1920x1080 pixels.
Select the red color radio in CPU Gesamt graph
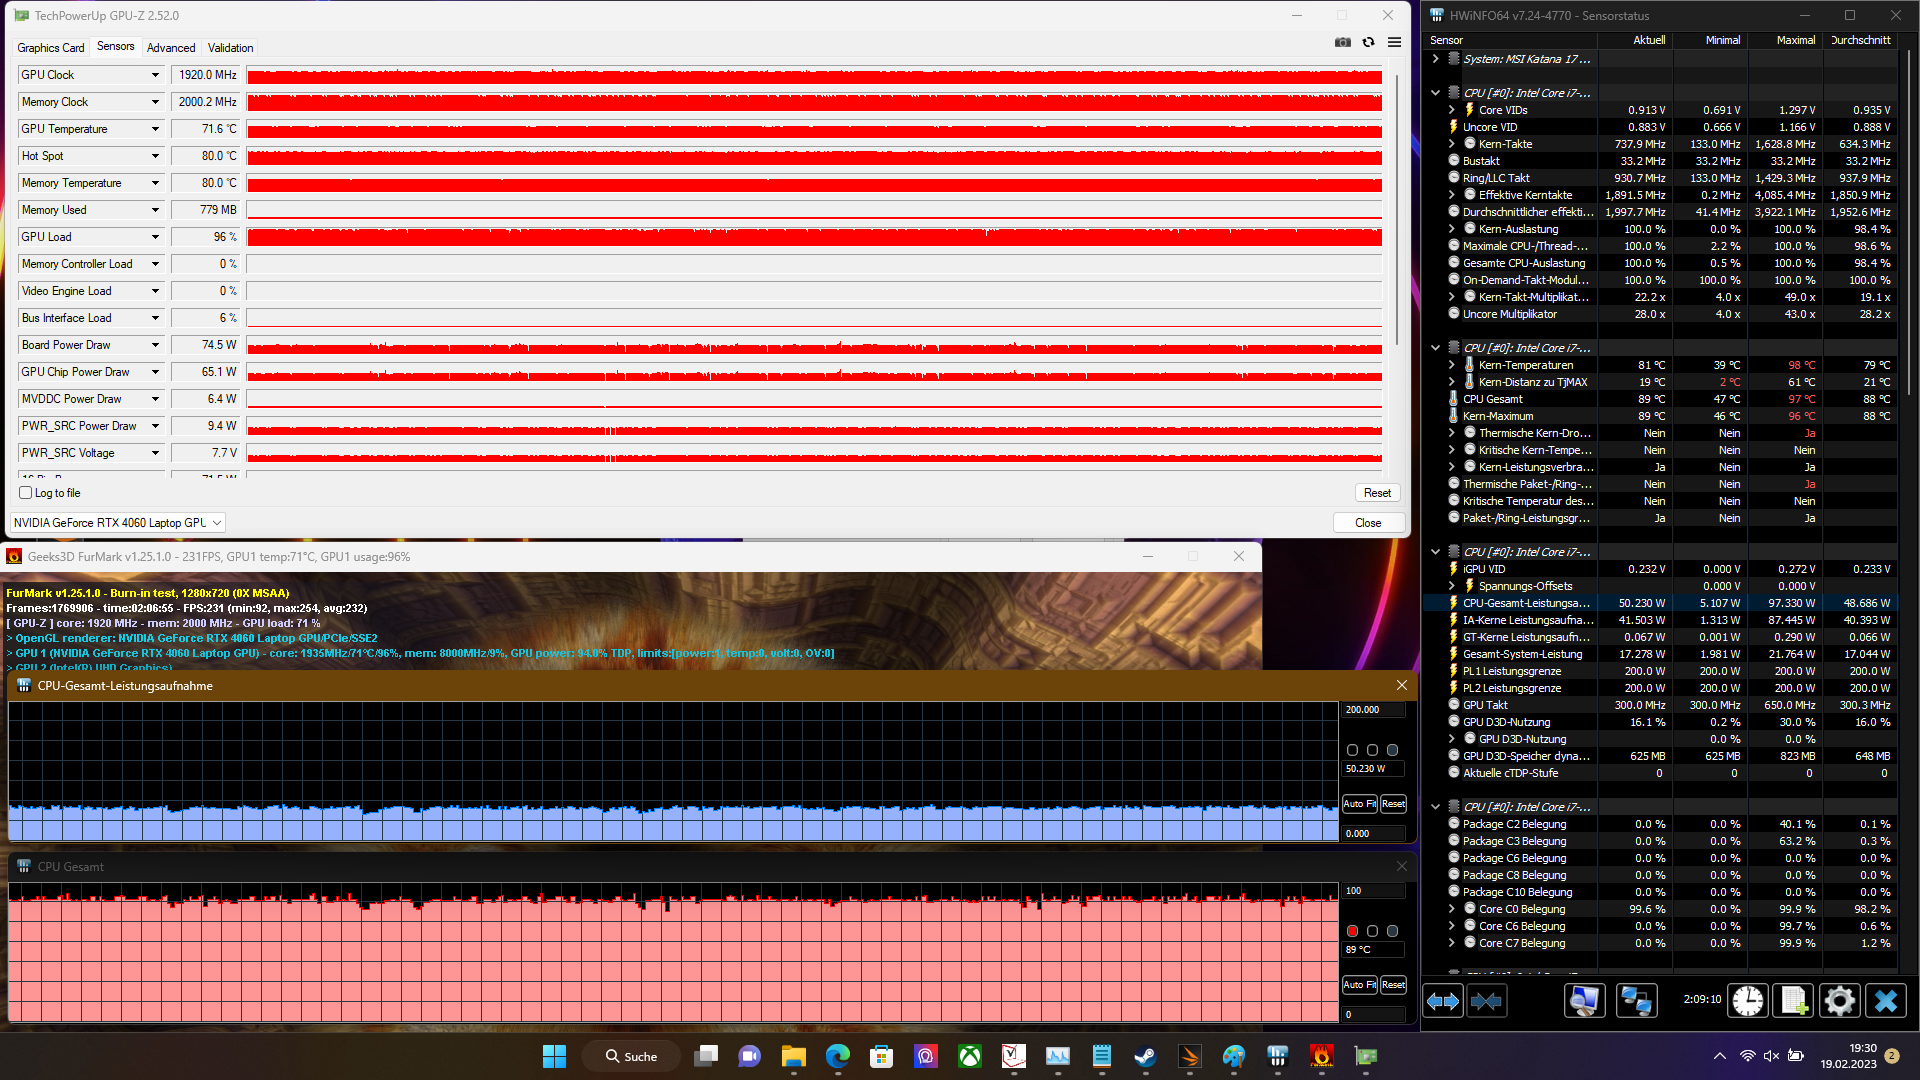1352,931
